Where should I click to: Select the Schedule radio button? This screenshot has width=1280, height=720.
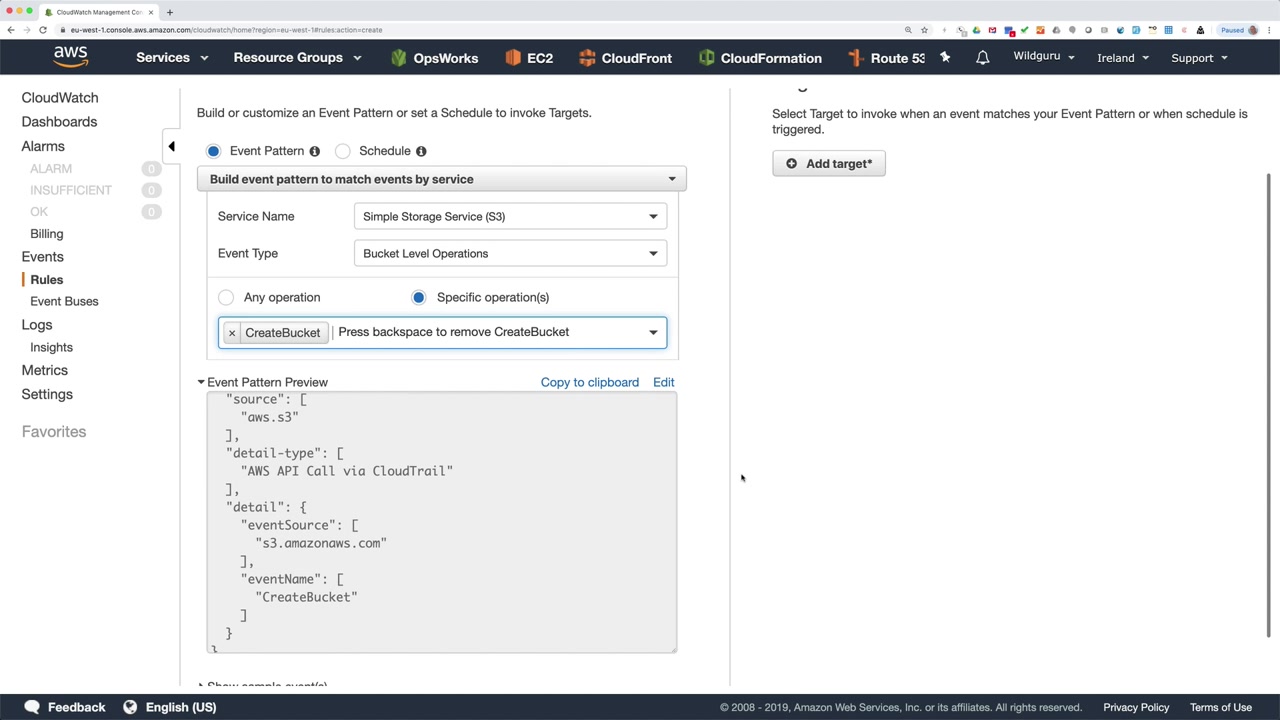click(343, 151)
